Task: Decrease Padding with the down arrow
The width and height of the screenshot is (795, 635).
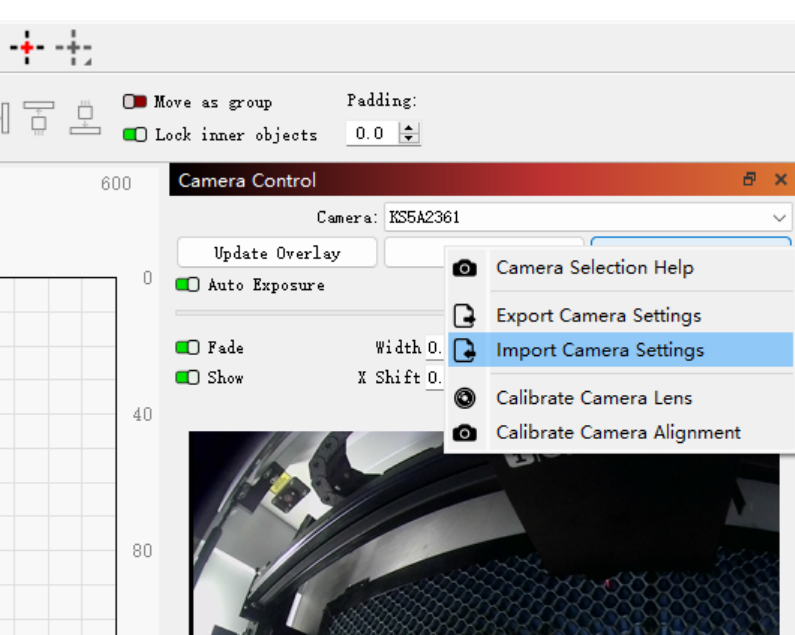Action: pyautogui.click(x=409, y=138)
